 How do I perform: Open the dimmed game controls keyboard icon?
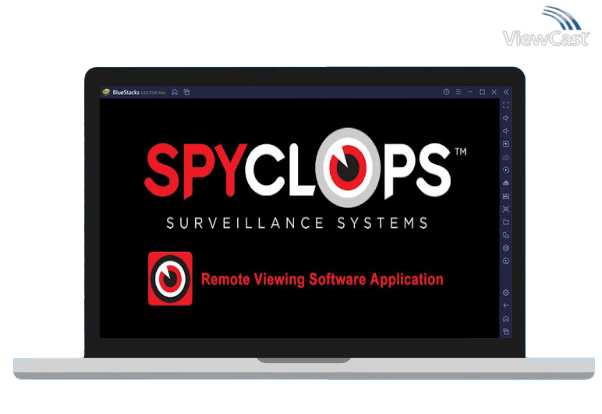tap(506, 157)
